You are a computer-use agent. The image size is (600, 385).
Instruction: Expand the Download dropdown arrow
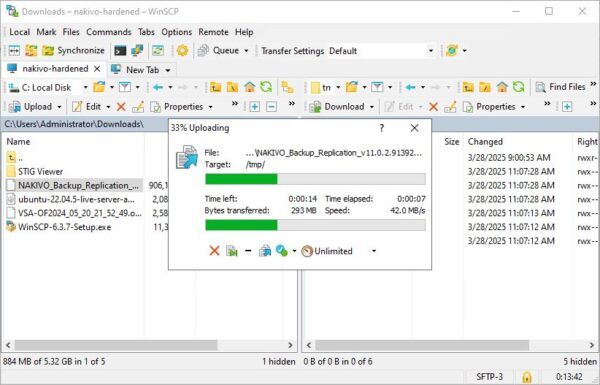coord(372,107)
